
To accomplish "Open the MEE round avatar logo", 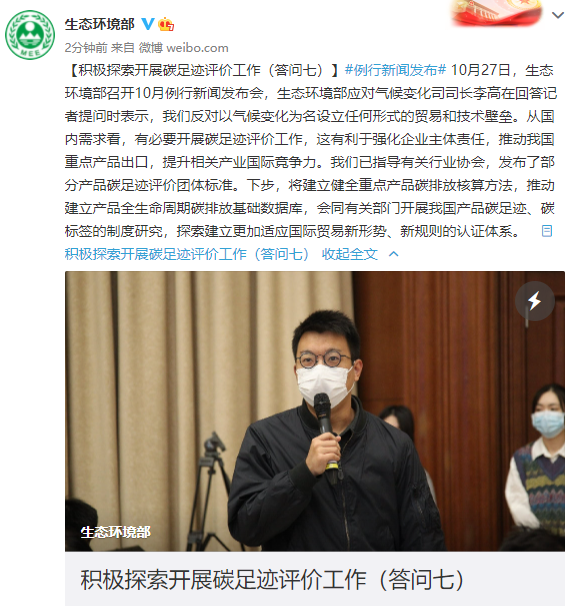I will (30, 35).
